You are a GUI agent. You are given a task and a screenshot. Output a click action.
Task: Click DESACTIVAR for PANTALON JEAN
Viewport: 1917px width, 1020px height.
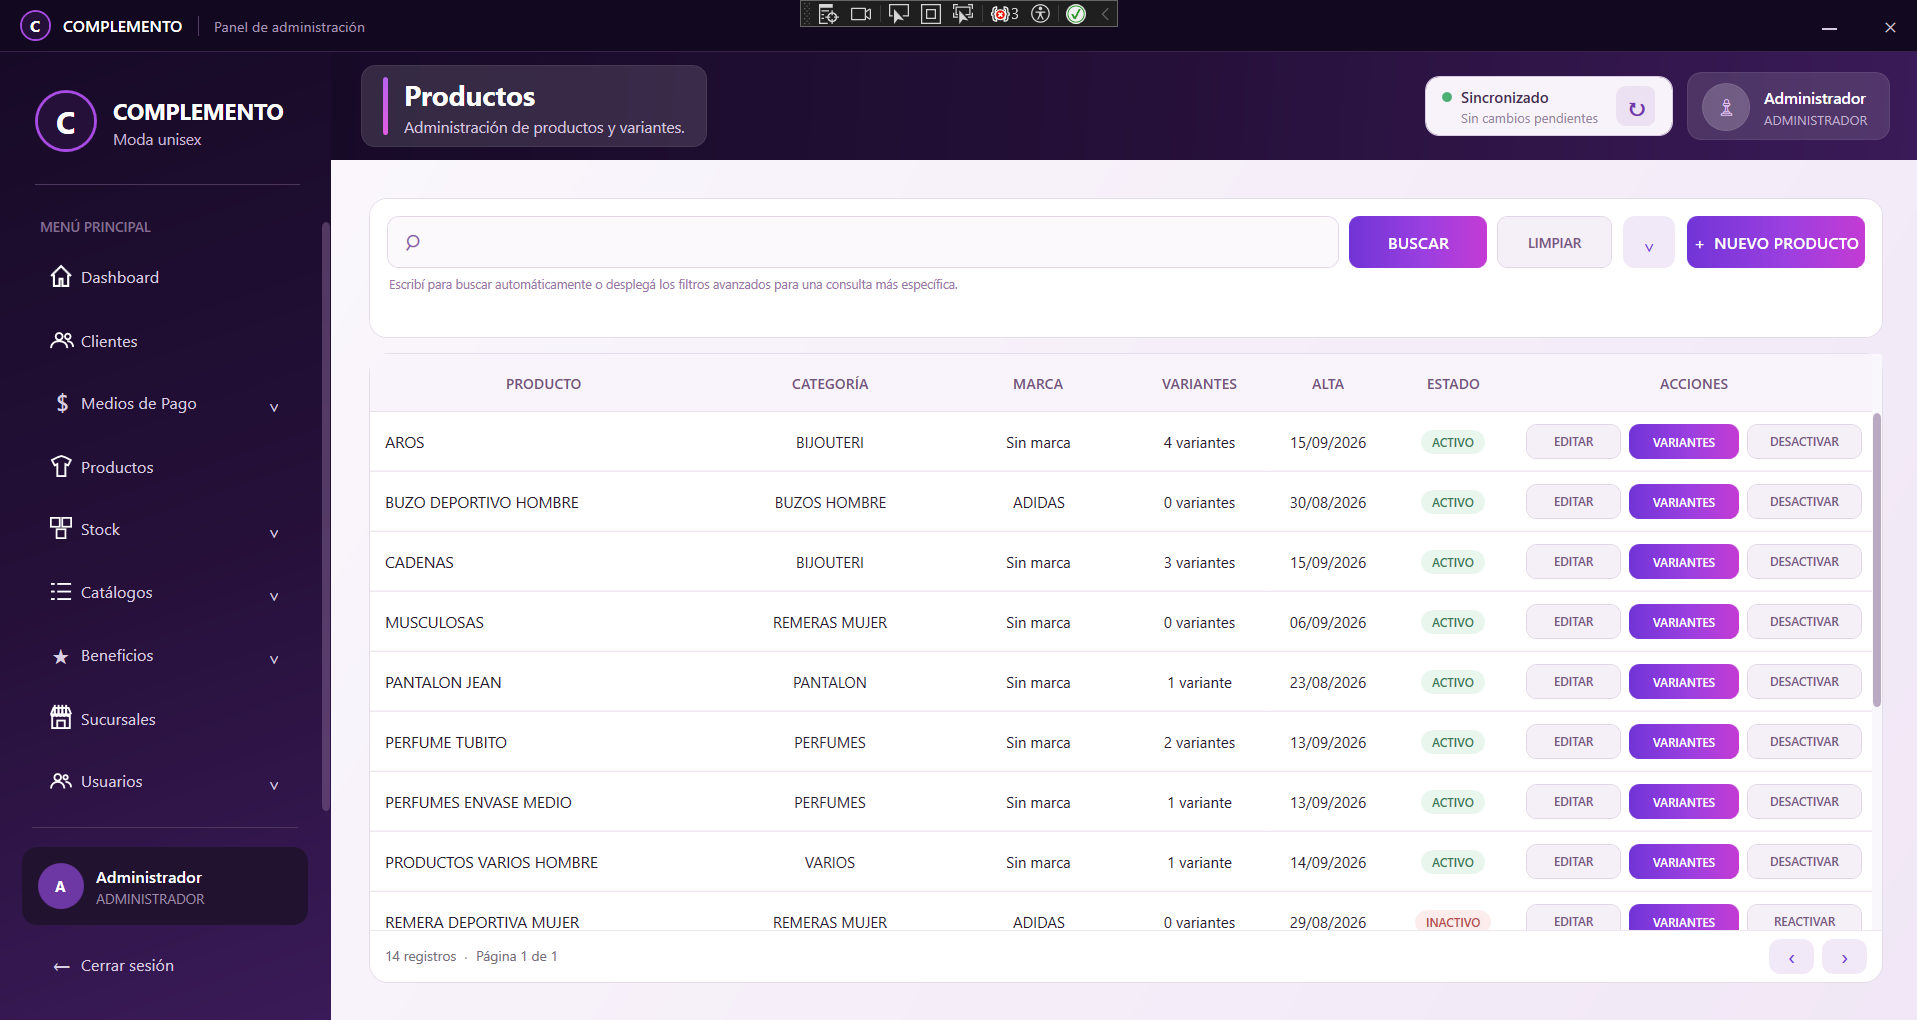1804,682
